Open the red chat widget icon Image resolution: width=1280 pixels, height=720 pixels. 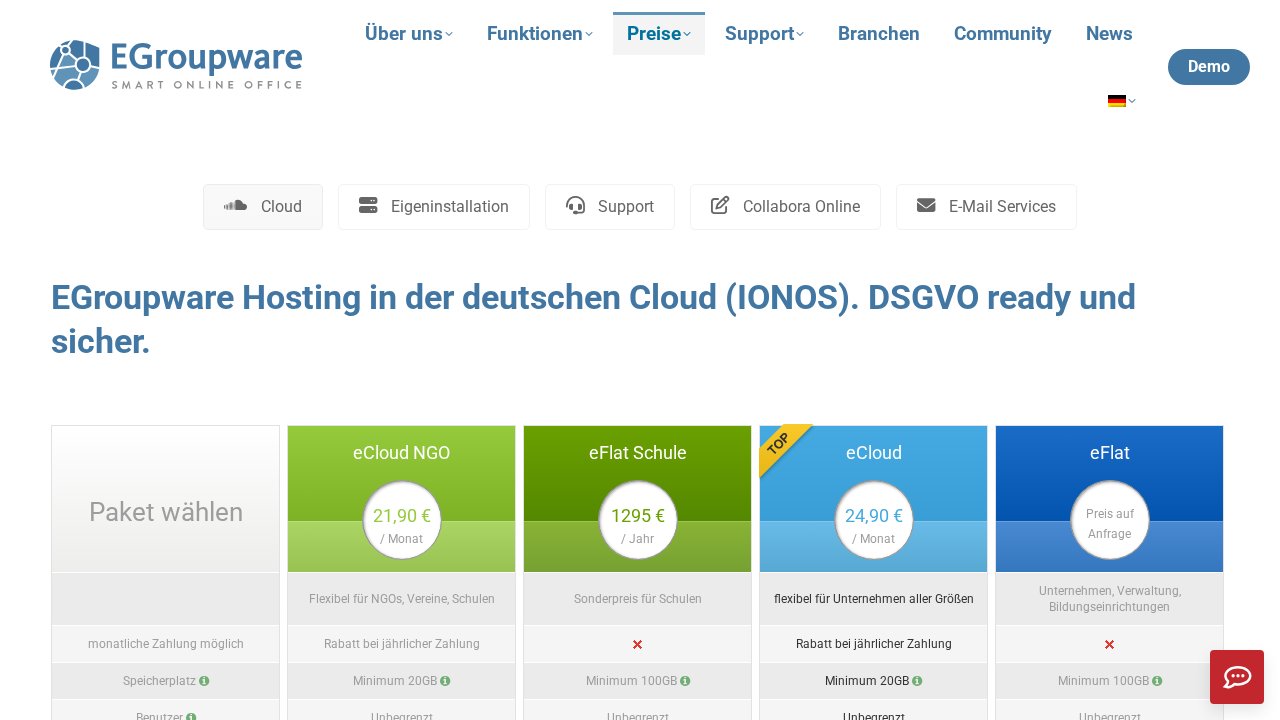[1237, 677]
